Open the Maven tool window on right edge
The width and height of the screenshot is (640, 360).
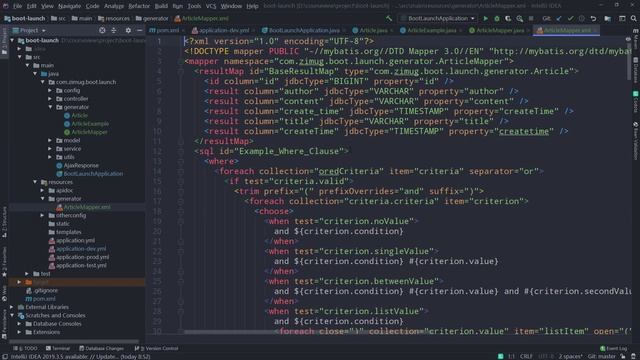click(636, 39)
